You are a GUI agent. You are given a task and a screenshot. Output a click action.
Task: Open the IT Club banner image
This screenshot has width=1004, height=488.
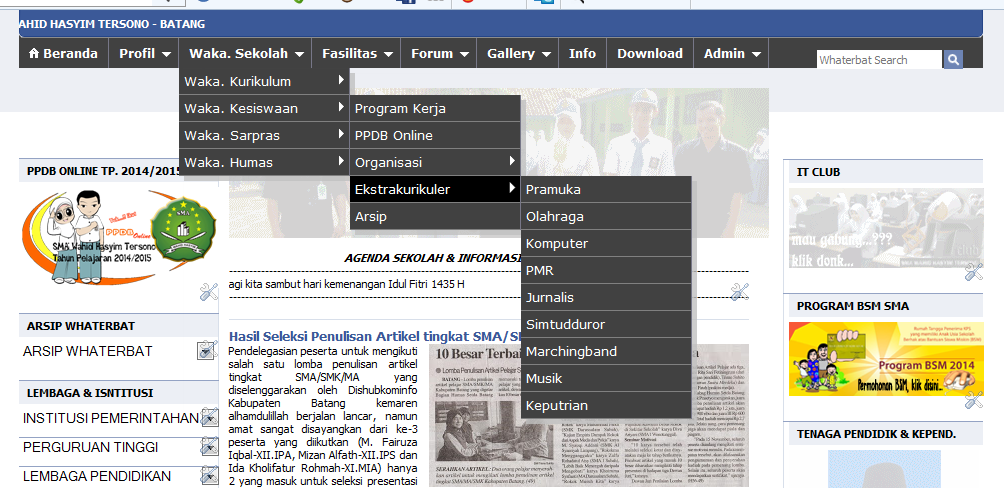(x=886, y=227)
